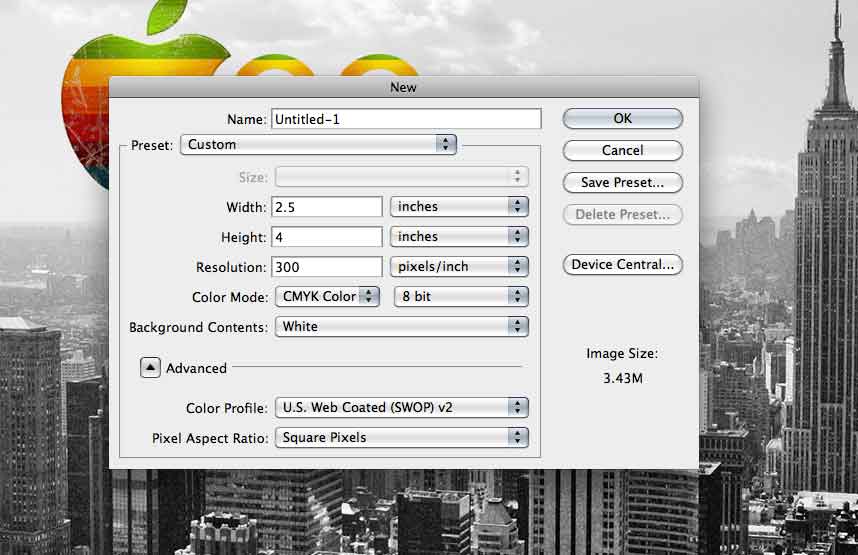Viewport: 858px width, 555px height.
Task: Click the Background Contents label
Action: pos(198,327)
